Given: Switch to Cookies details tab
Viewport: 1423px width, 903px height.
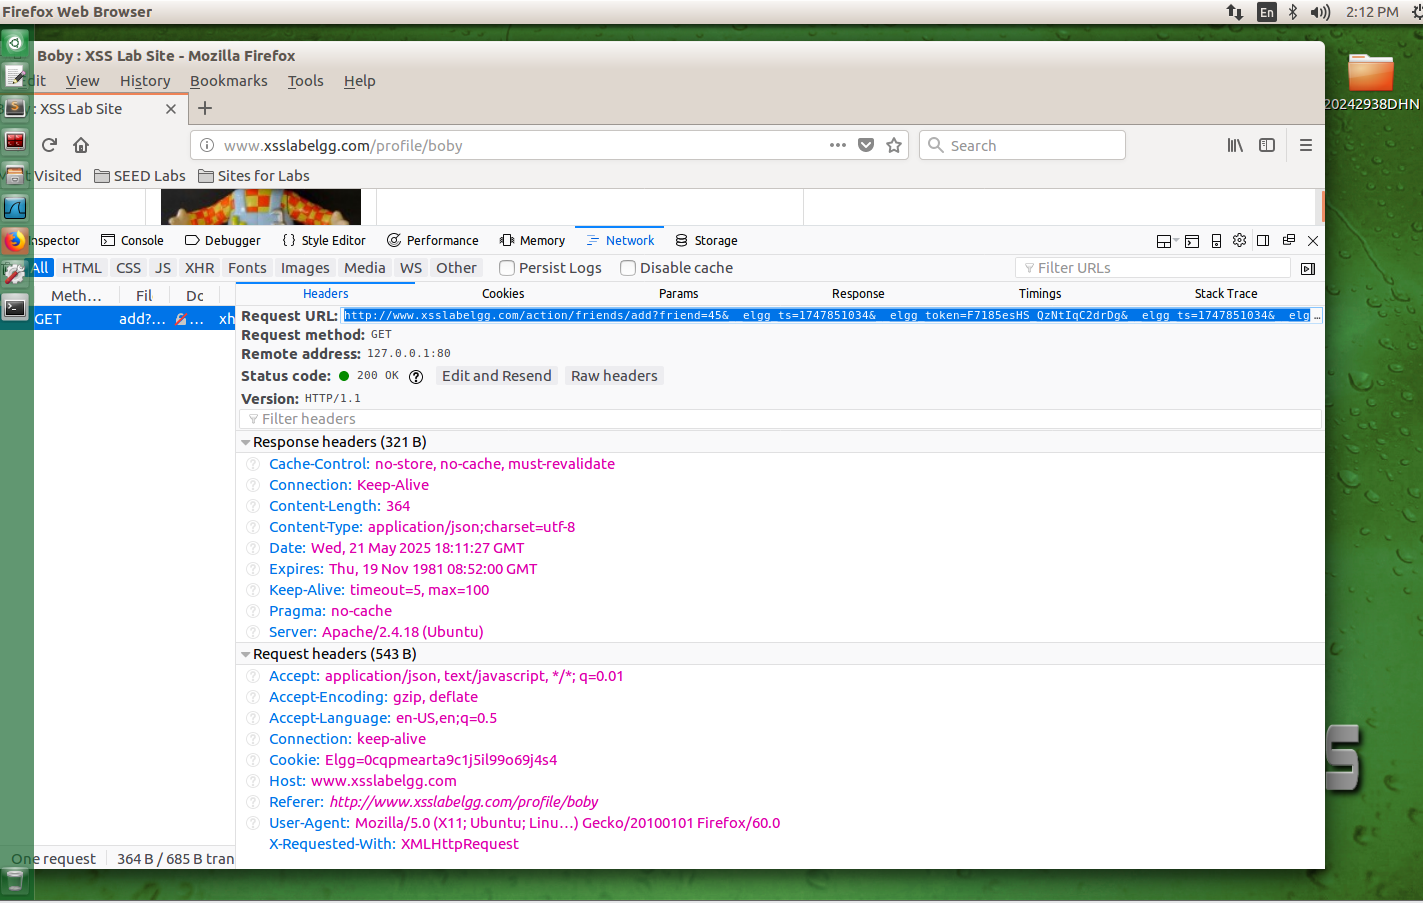Looking at the screenshot, I should point(503,294).
